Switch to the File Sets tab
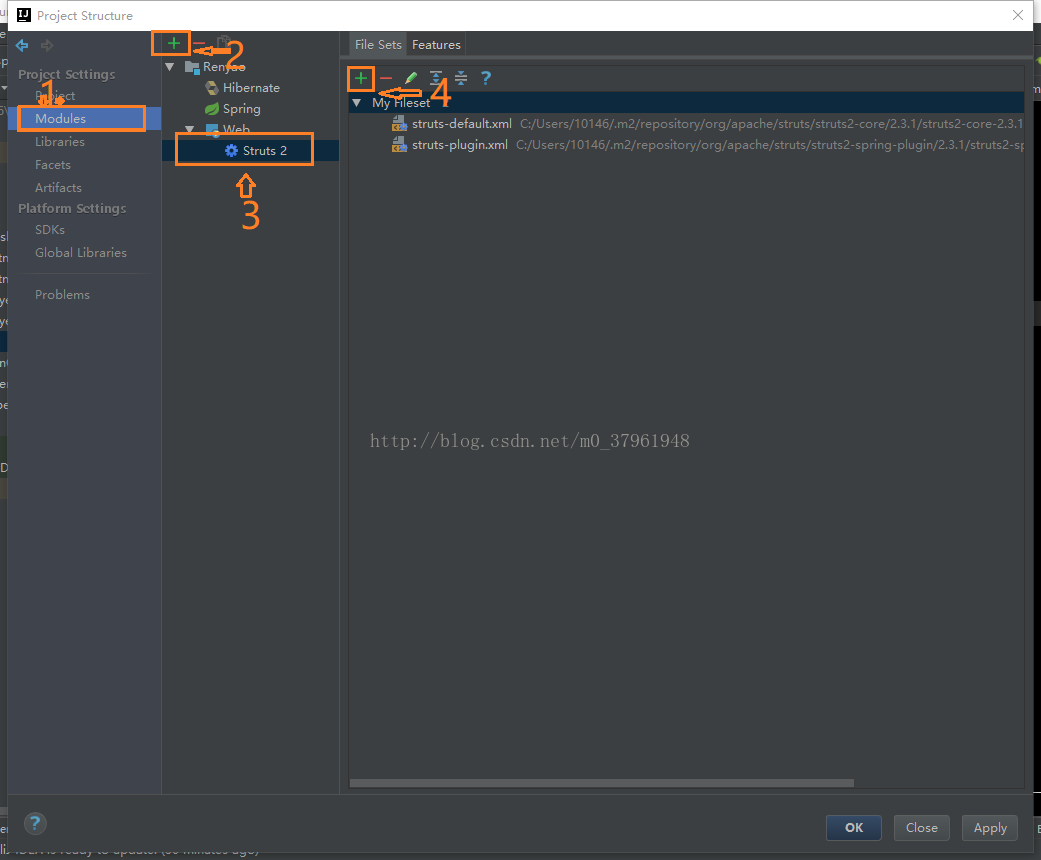Viewport: 1041px width, 860px height. 378,44
